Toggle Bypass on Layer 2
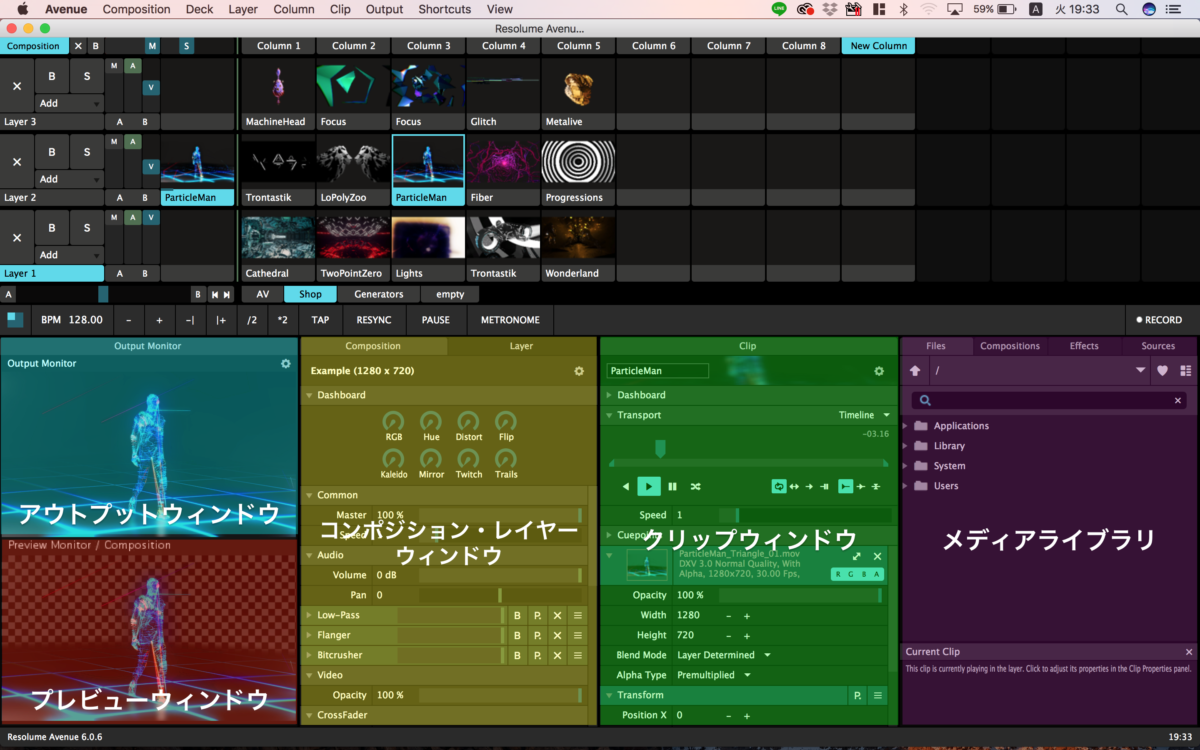Screen dimensions: 1200x750 (52, 152)
